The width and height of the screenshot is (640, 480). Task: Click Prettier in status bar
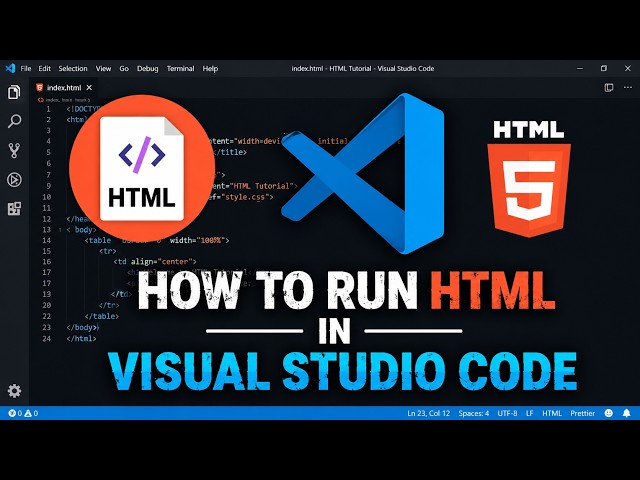click(582, 413)
